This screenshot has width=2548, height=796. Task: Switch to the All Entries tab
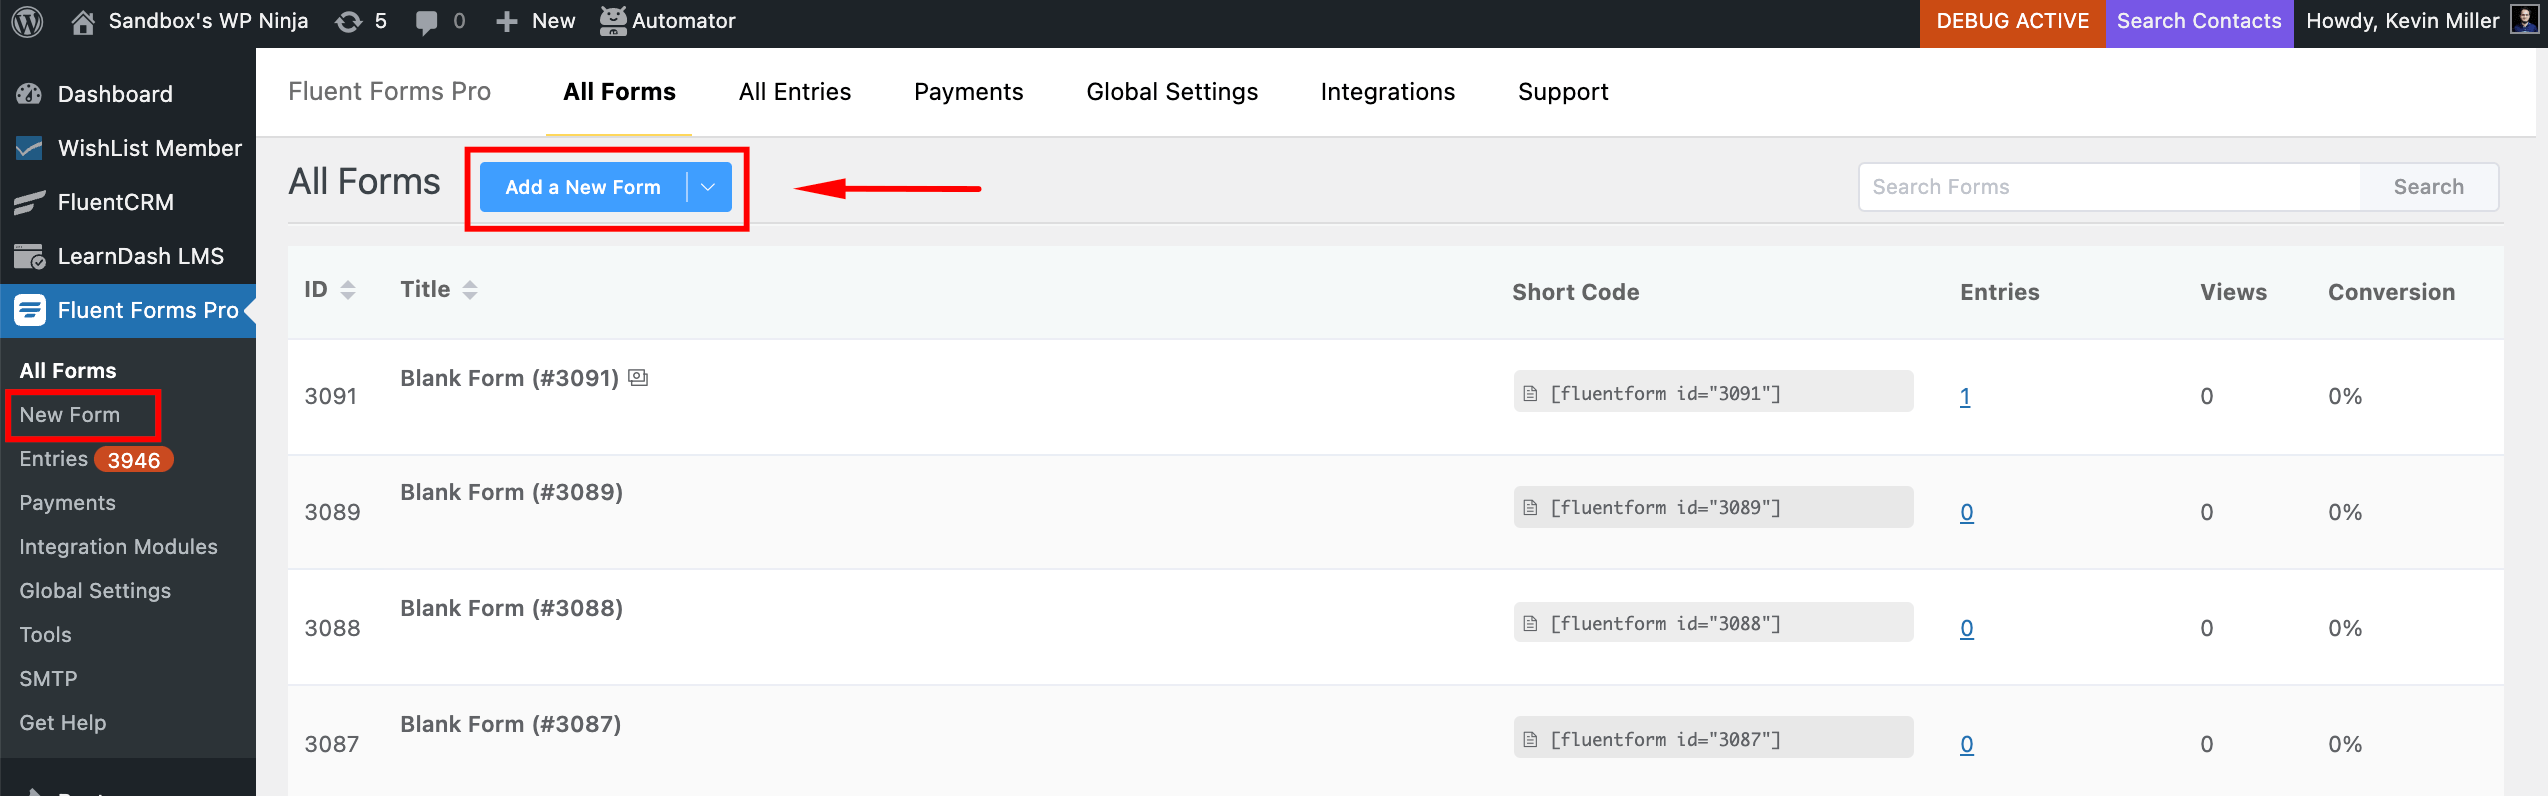coord(795,92)
